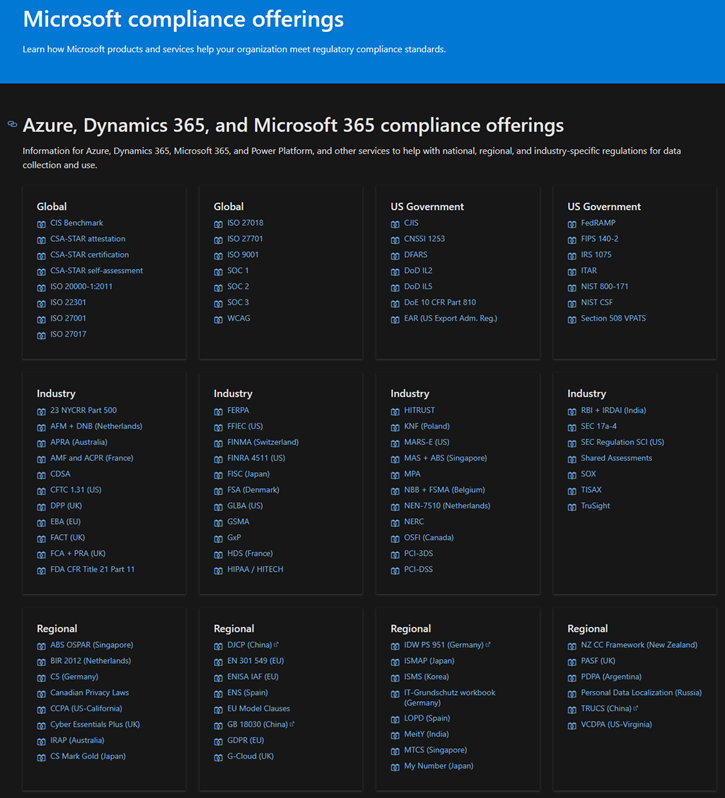Click the book icon beside TruSight
Viewport: 725px width, 798px height.
coord(572,506)
